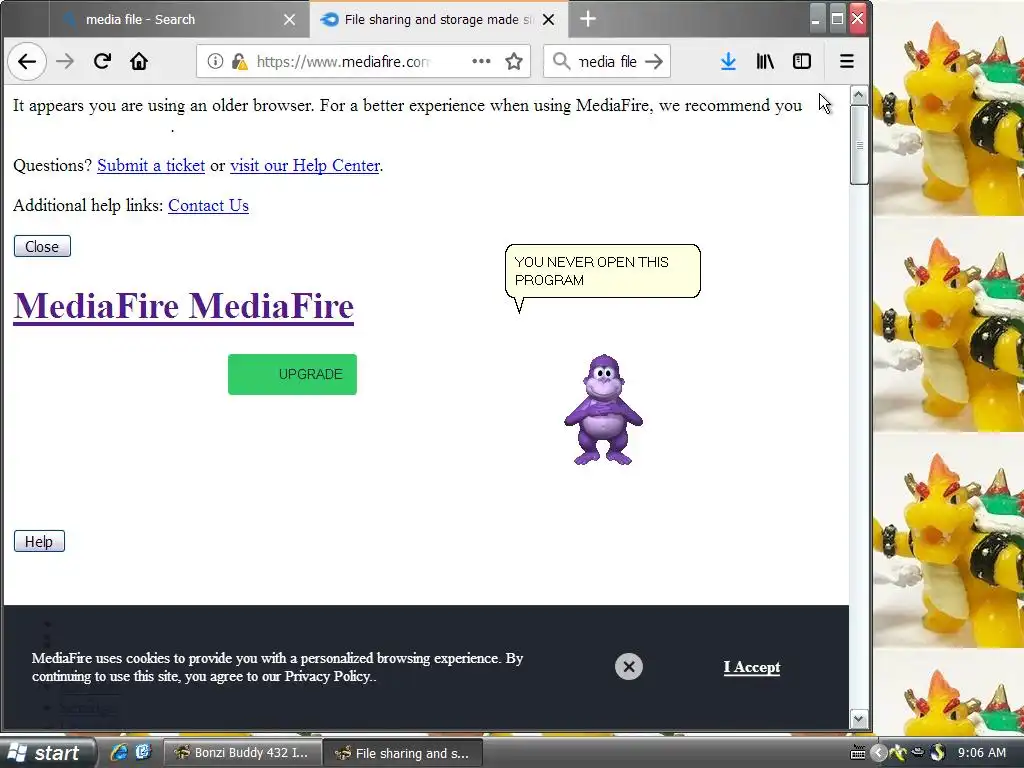The height and width of the screenshot is (768, 1024).
Task: Open the downloads arrow icon
Action: 728,61
